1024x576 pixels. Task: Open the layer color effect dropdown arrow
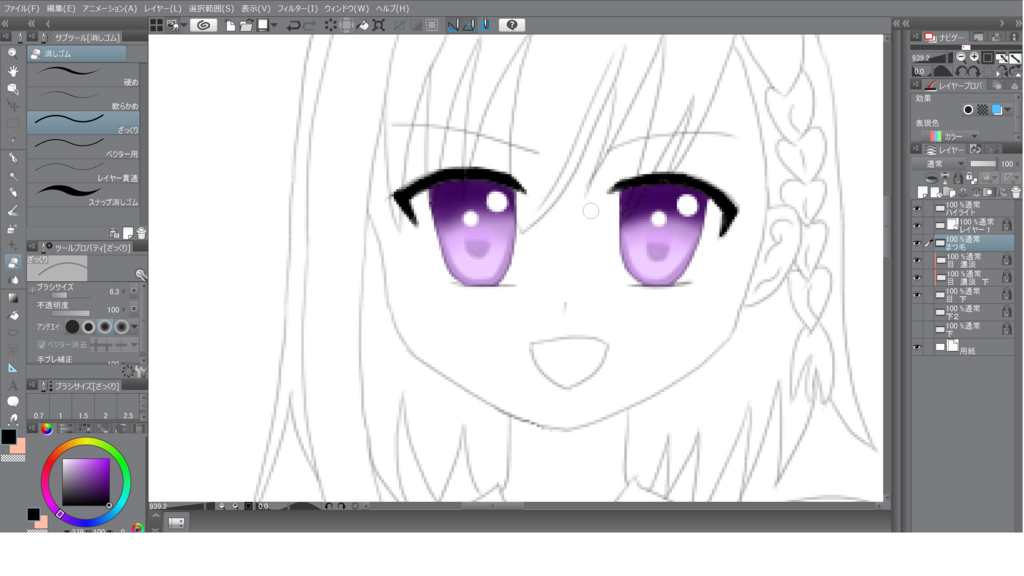click(x=1009, y=110)
